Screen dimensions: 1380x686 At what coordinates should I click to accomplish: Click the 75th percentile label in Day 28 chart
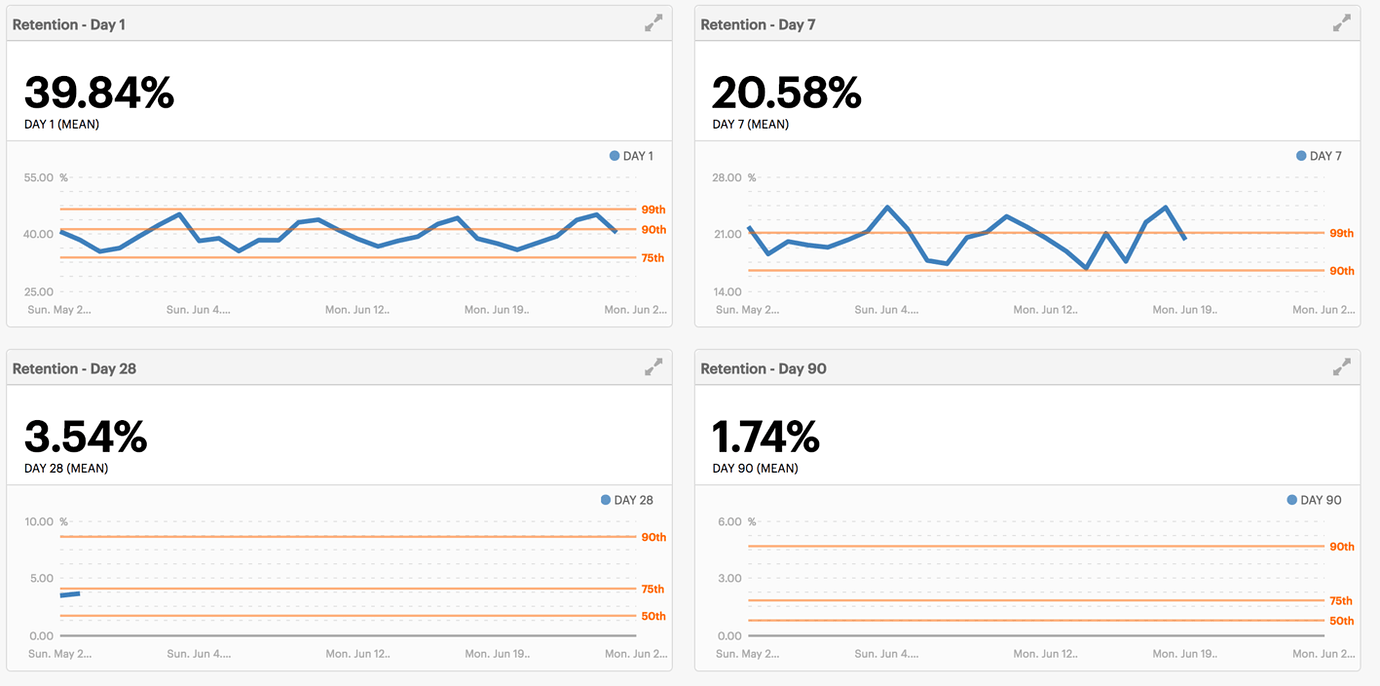click(x=653, y=589)
